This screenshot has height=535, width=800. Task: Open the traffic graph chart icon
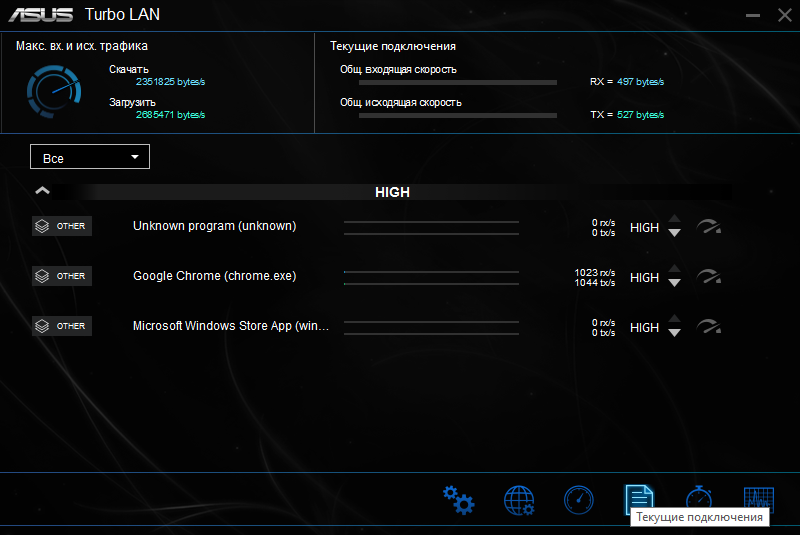759,499
